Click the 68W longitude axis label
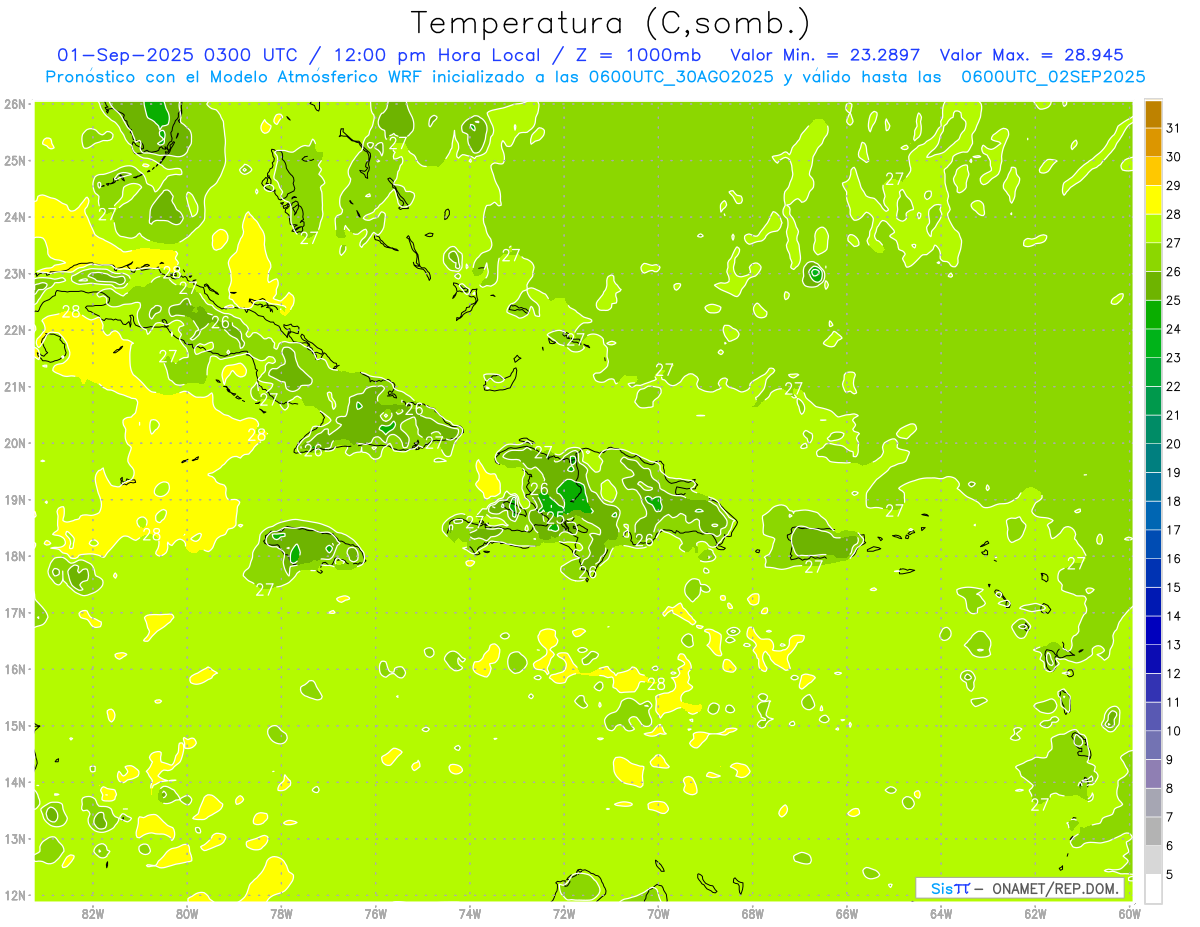The height and width of the screenshot is (927, 1200). tap(752, 913)
